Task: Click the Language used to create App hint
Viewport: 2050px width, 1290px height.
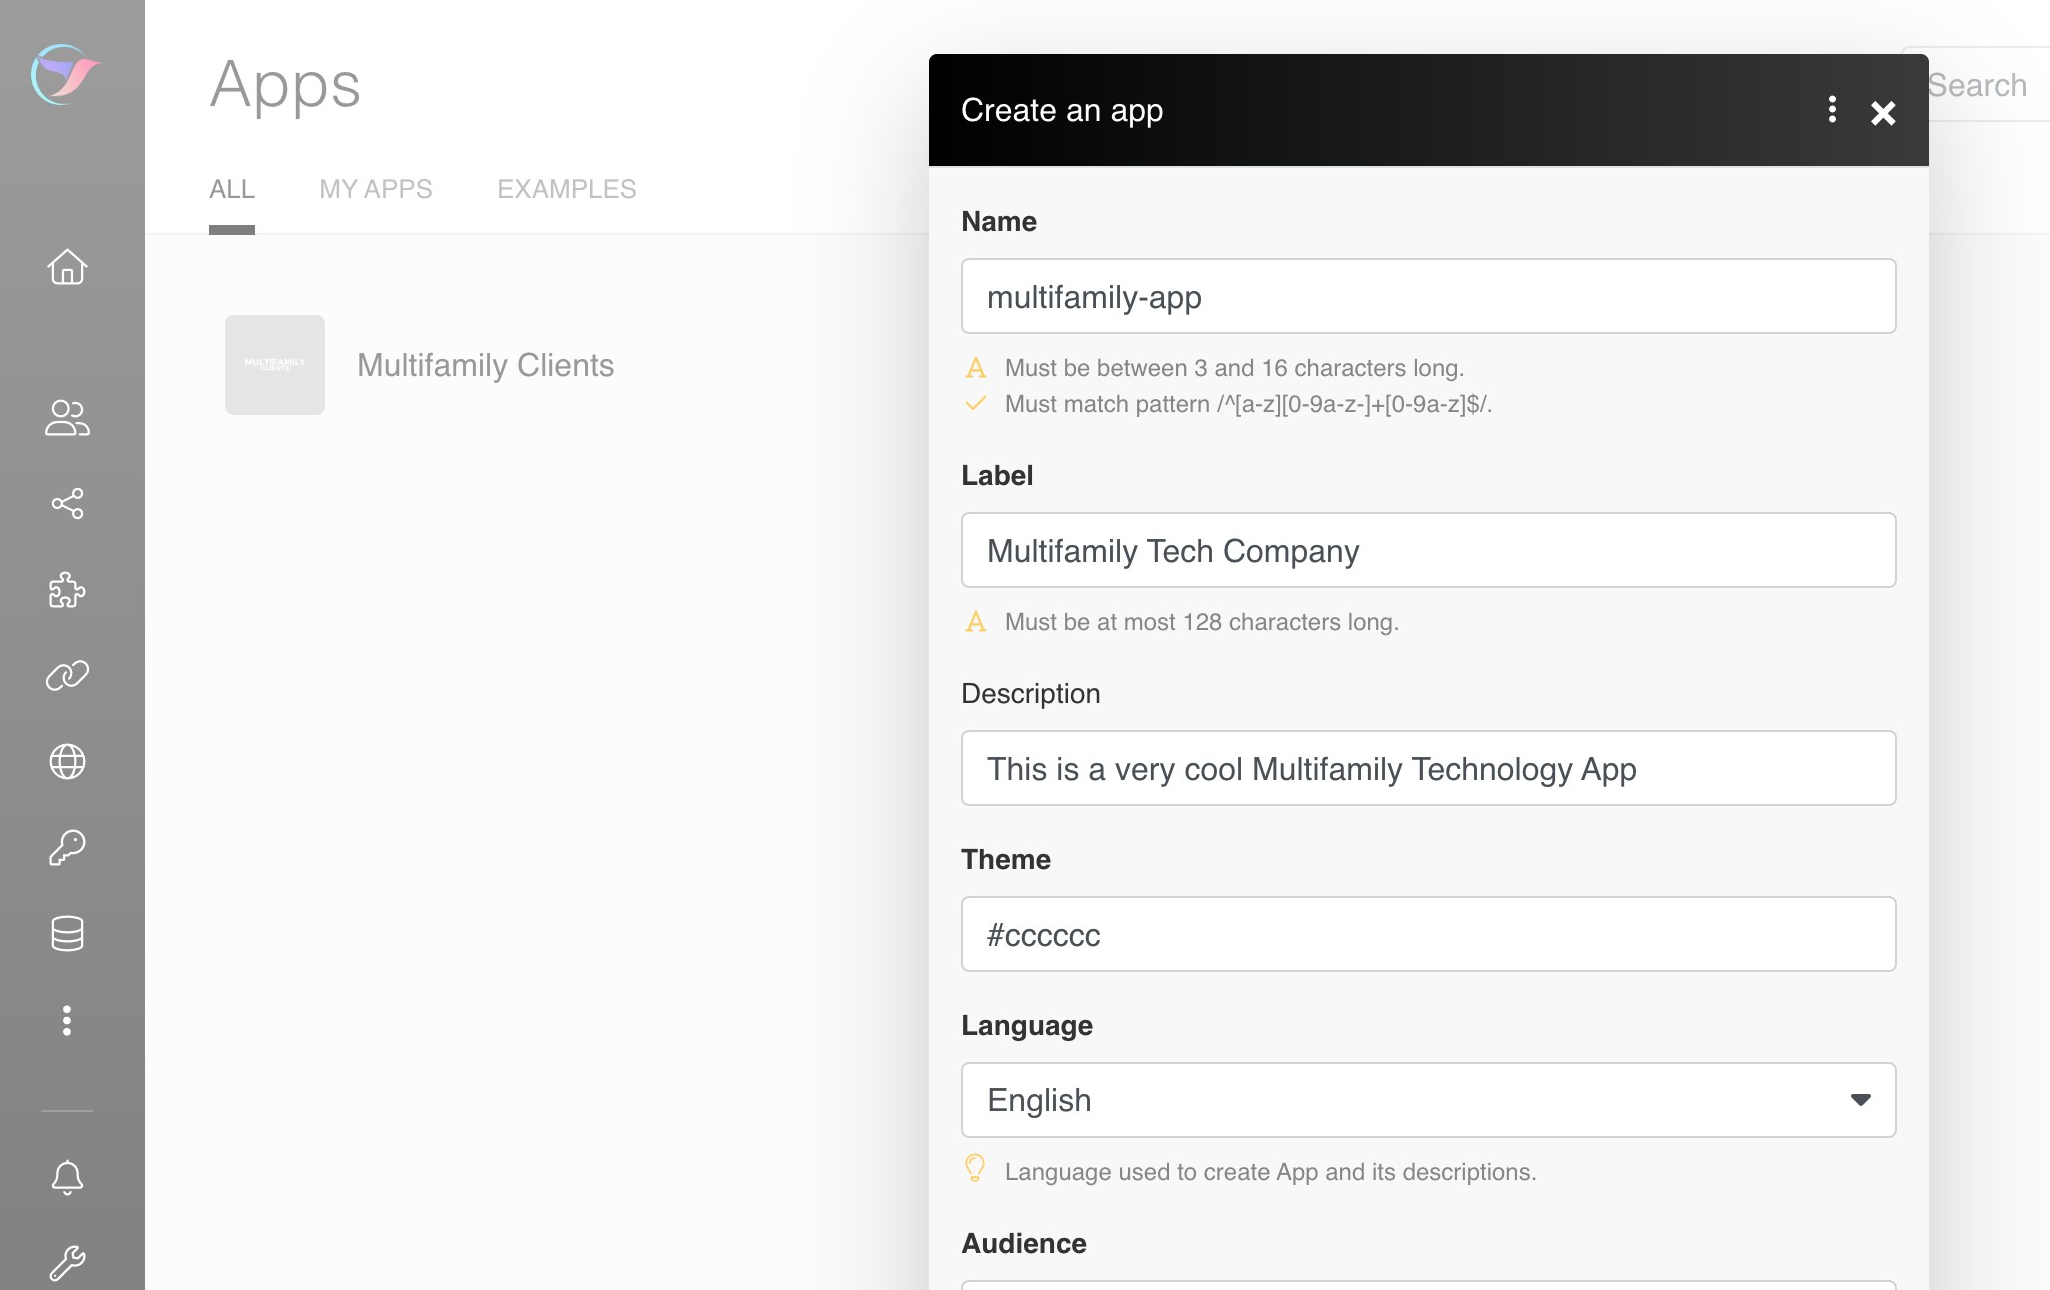Action: click(1270, 1172)
